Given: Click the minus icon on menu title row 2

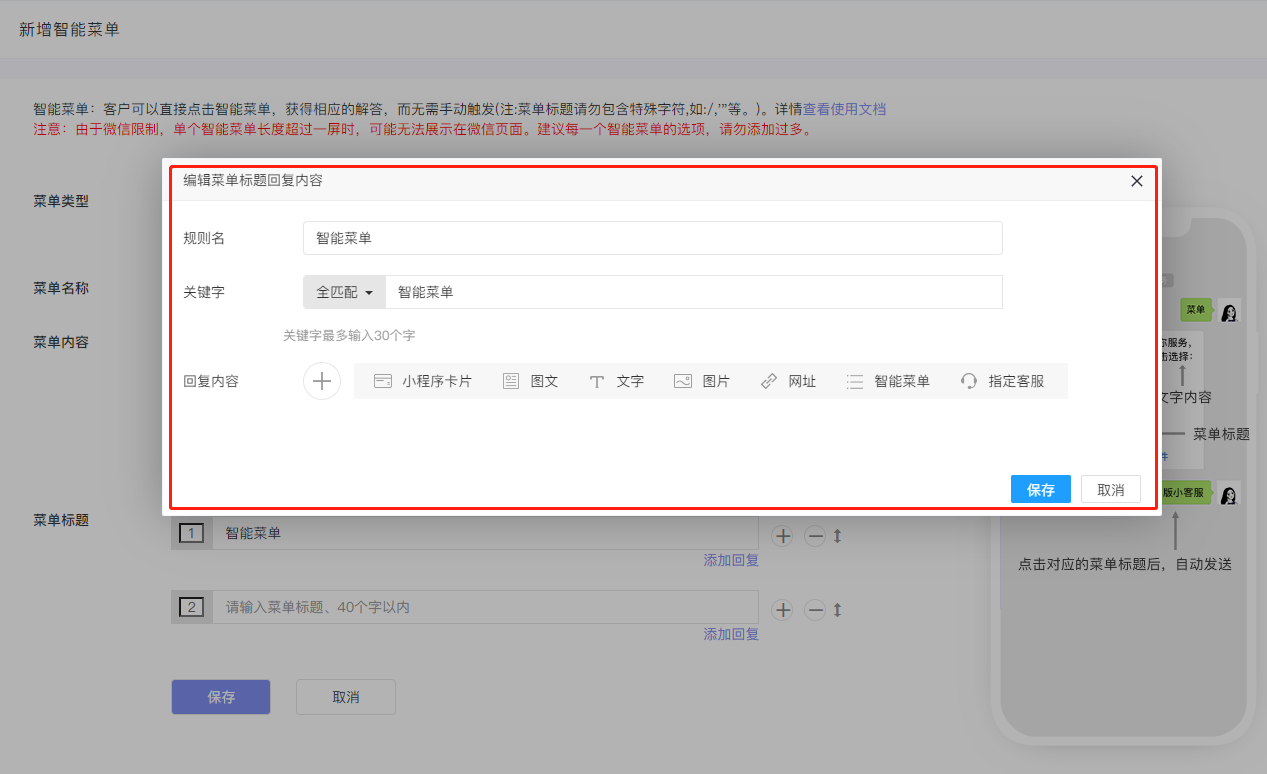Looking at the screenshot, I should (x=815, y=609).
